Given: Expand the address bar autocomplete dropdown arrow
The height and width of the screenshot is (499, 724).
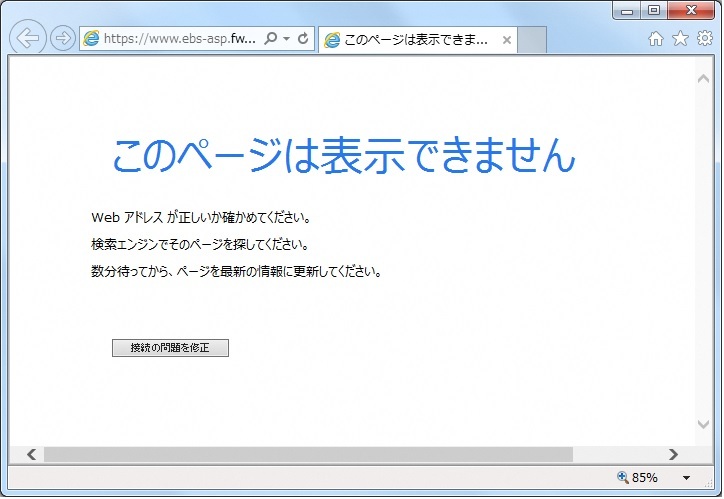Looking at the screenshot, I should pos(286,39).
